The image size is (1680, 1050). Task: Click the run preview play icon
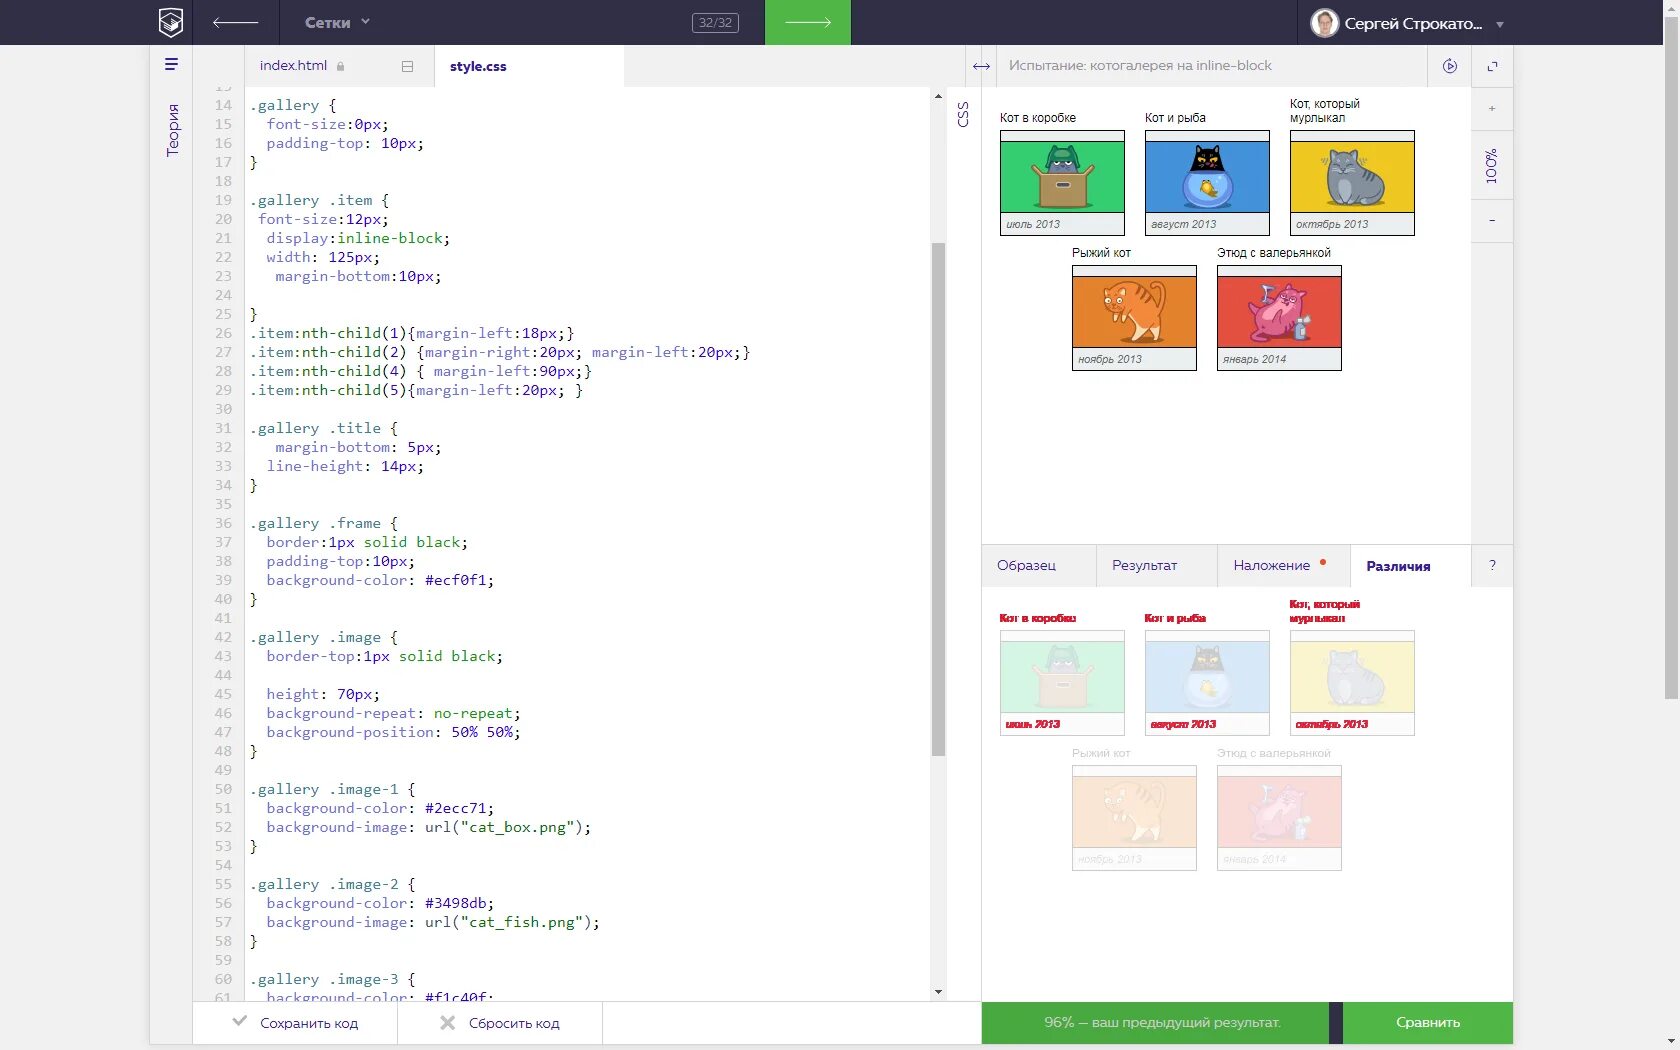tap(1450, 66)
